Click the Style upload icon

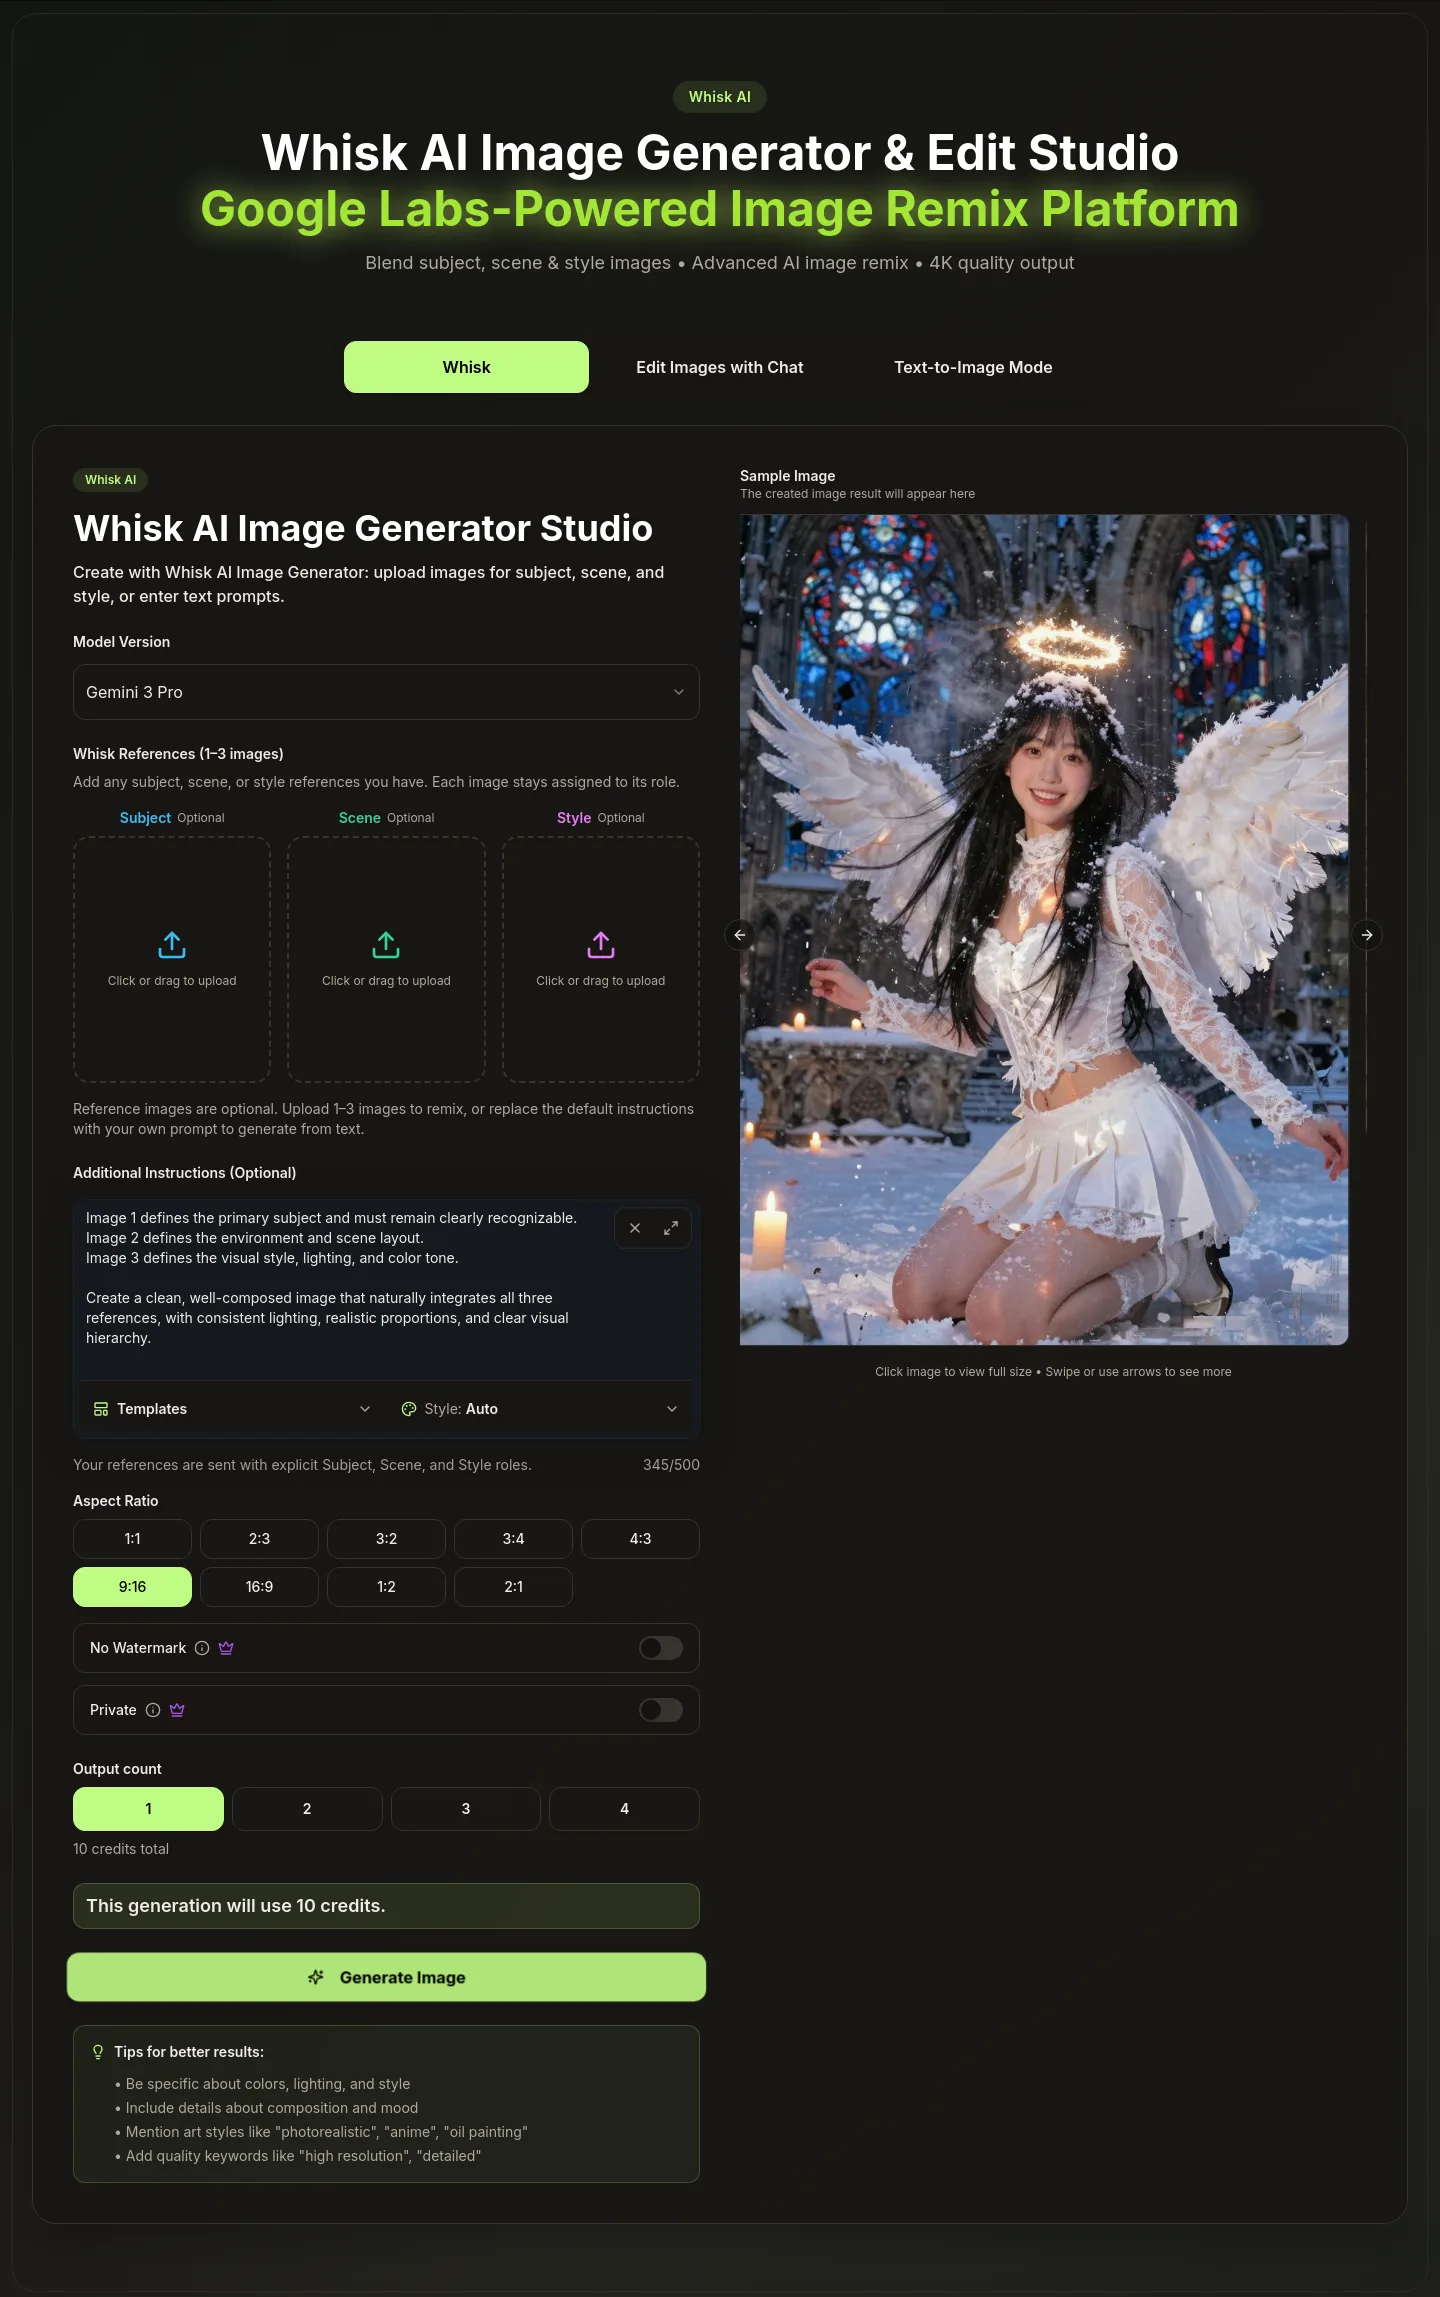(601, 945)
